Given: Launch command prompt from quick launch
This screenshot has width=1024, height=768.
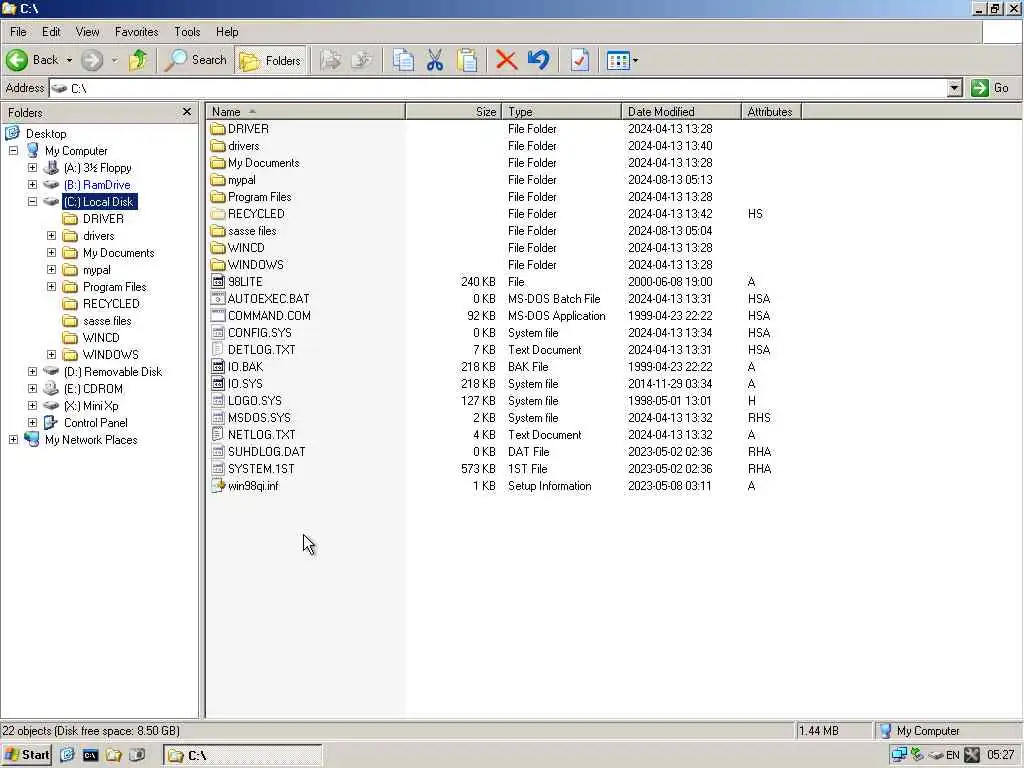Looking at the screenshot, I should 90,755.
